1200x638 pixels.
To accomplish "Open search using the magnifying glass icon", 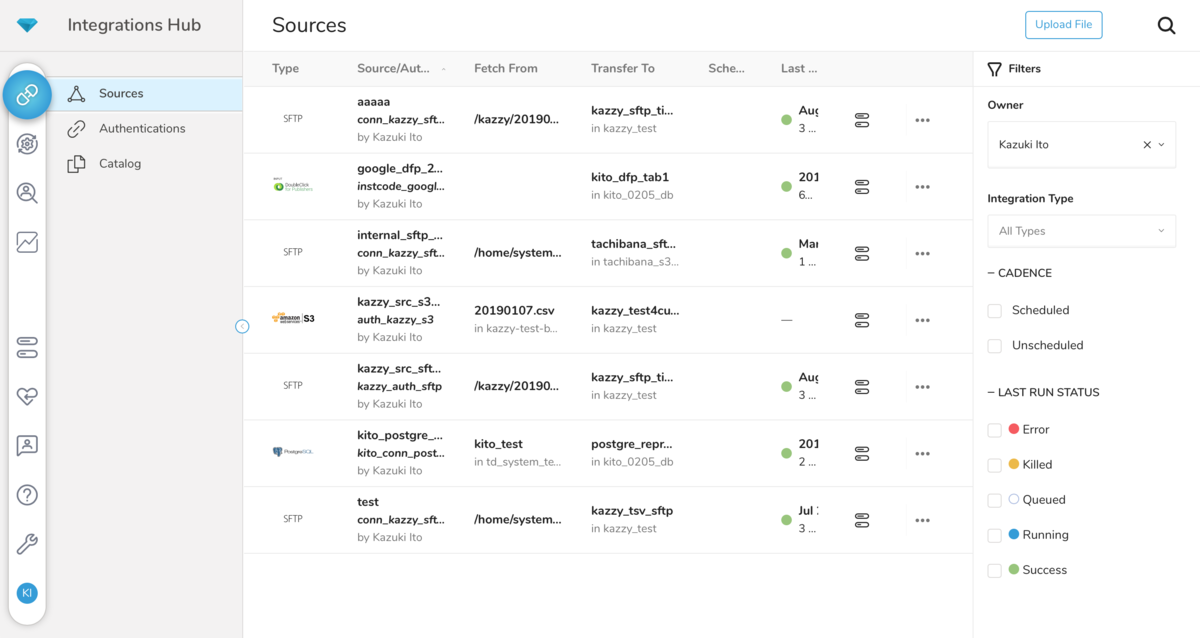I will point(1166,25).
